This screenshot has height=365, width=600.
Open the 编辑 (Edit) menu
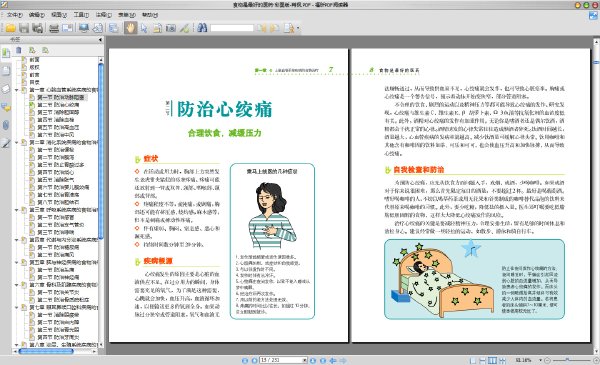pos(37,15)
